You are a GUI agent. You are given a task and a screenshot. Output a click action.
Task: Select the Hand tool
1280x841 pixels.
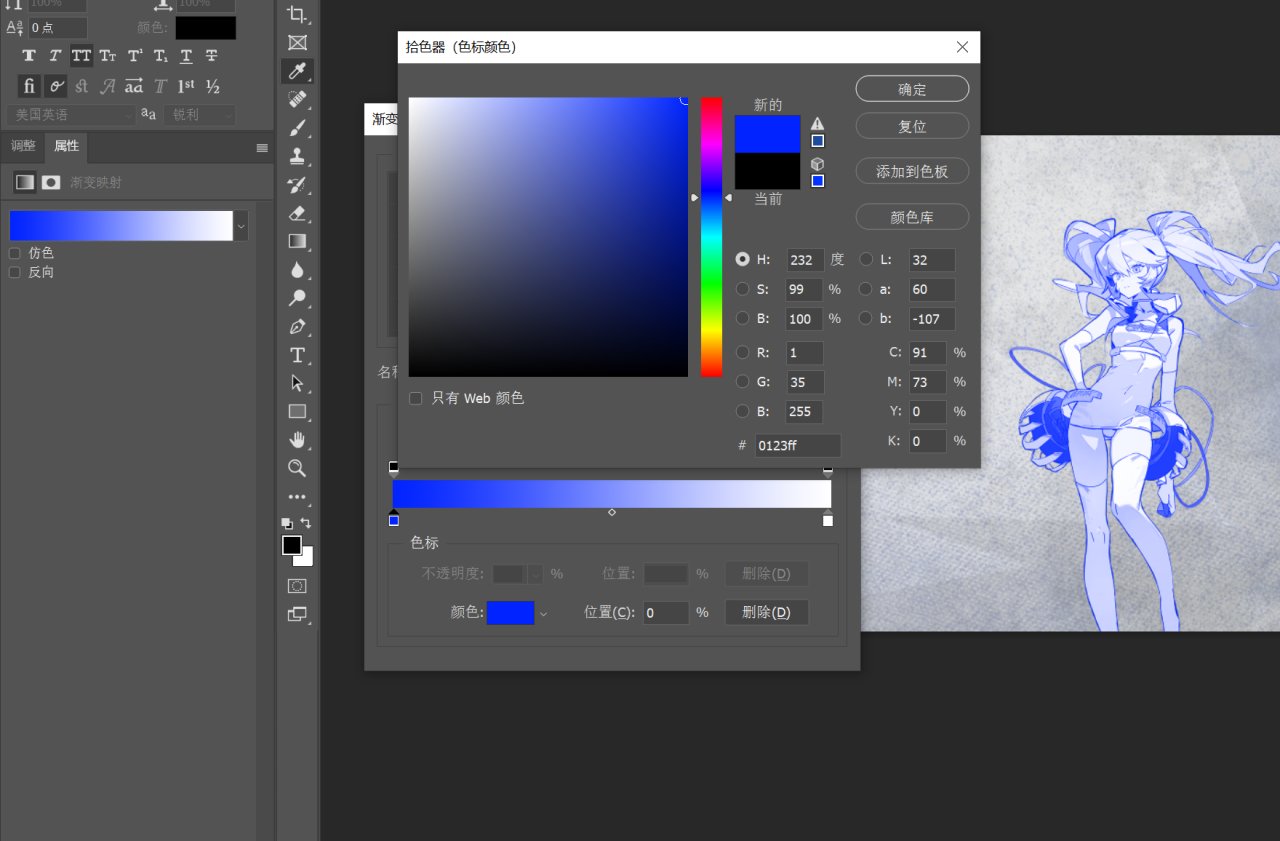point(297,440)
